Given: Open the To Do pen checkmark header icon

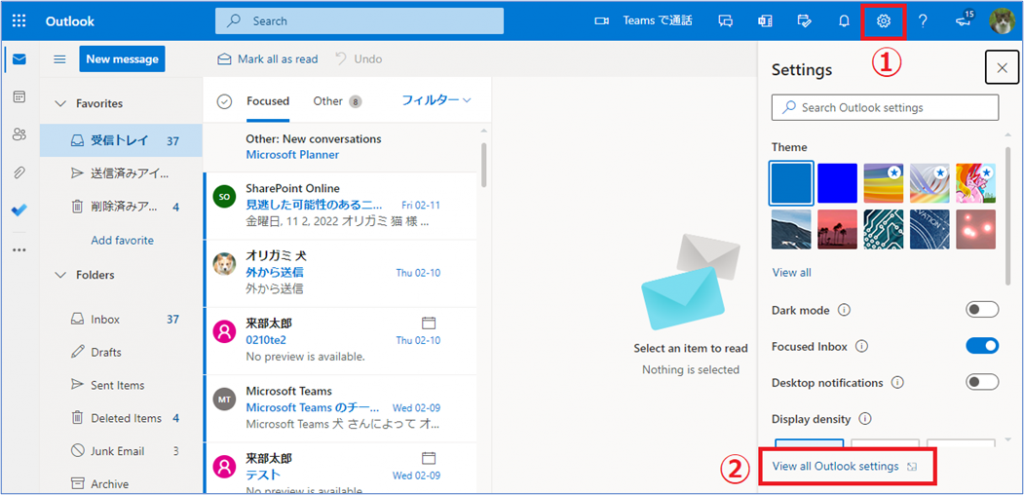Looking at the screenshot, I should coord(805,21).
